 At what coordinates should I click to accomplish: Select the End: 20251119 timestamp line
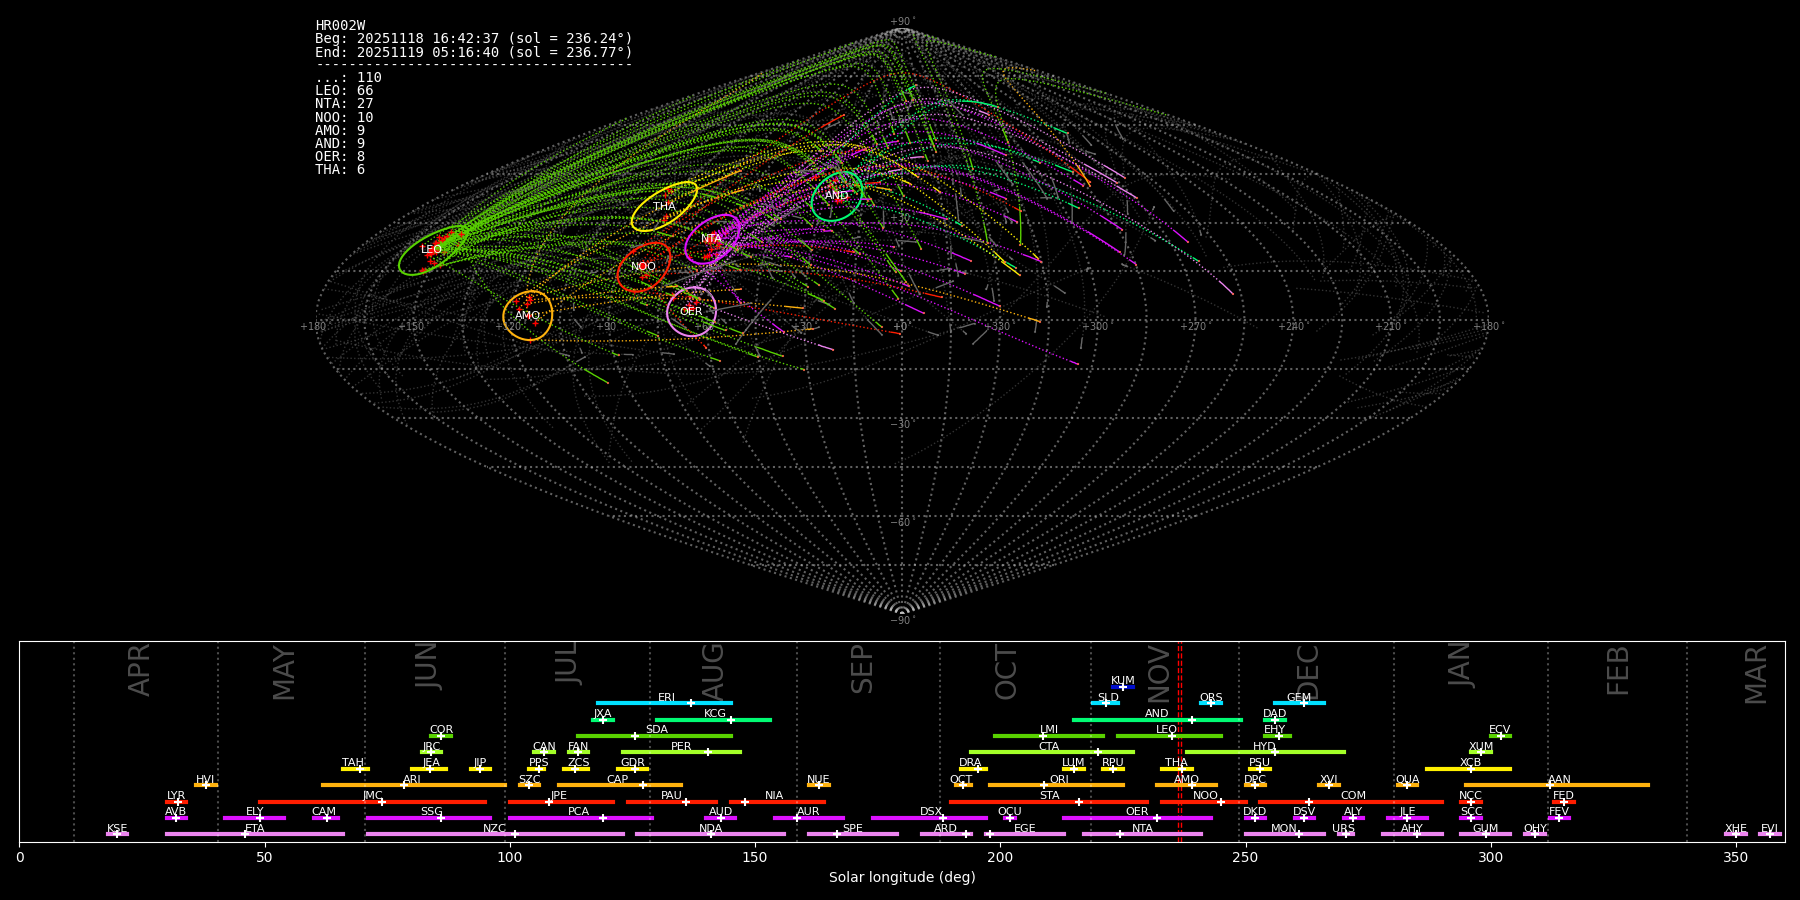pyautogui.click(x=474, y=52)
